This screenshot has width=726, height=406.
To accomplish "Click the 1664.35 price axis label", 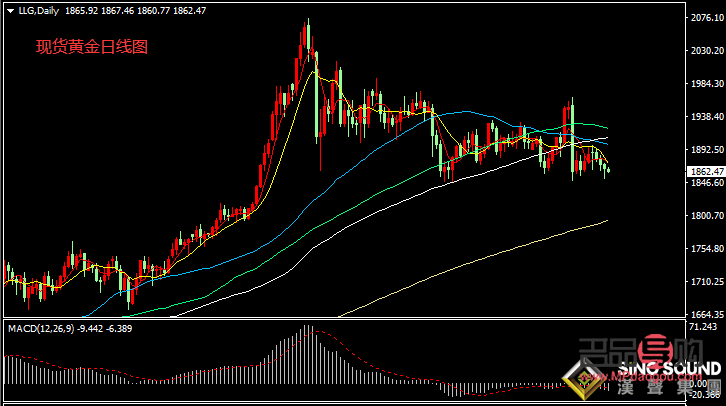I will point(707,314).
